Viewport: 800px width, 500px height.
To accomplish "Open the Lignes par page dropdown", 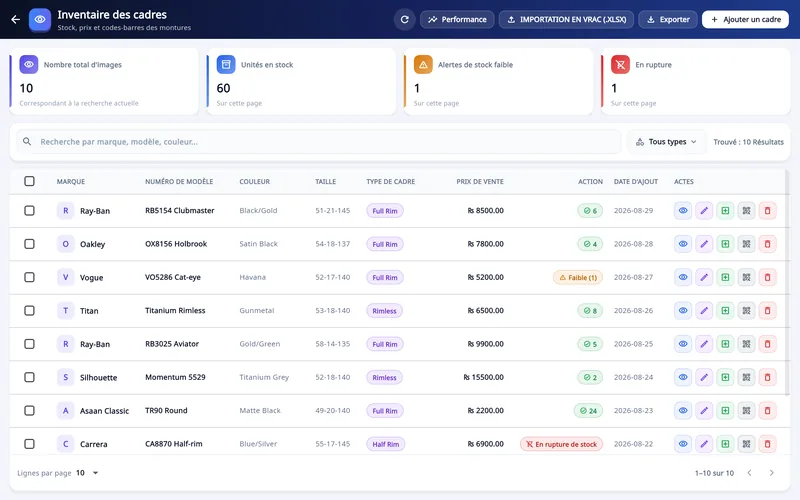I will coord(87,473).
